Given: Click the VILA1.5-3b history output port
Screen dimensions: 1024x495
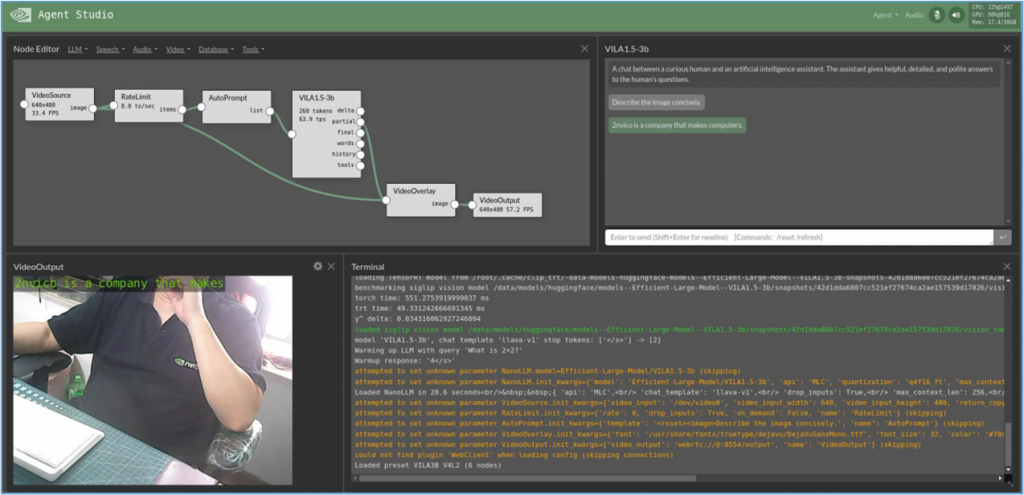Looking at the screenshot, I should click(x=360, y=154).
